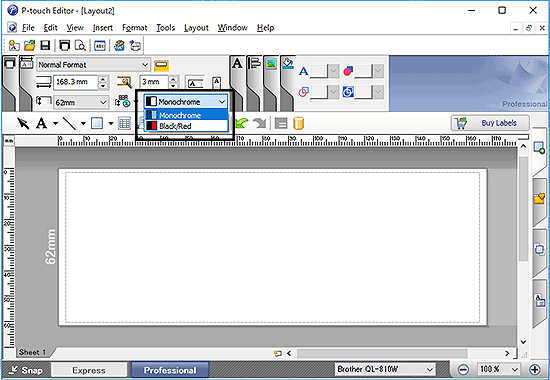The image size is (550, 380).
Task: Open the fill color swatch dropdown
Action: 378,71
